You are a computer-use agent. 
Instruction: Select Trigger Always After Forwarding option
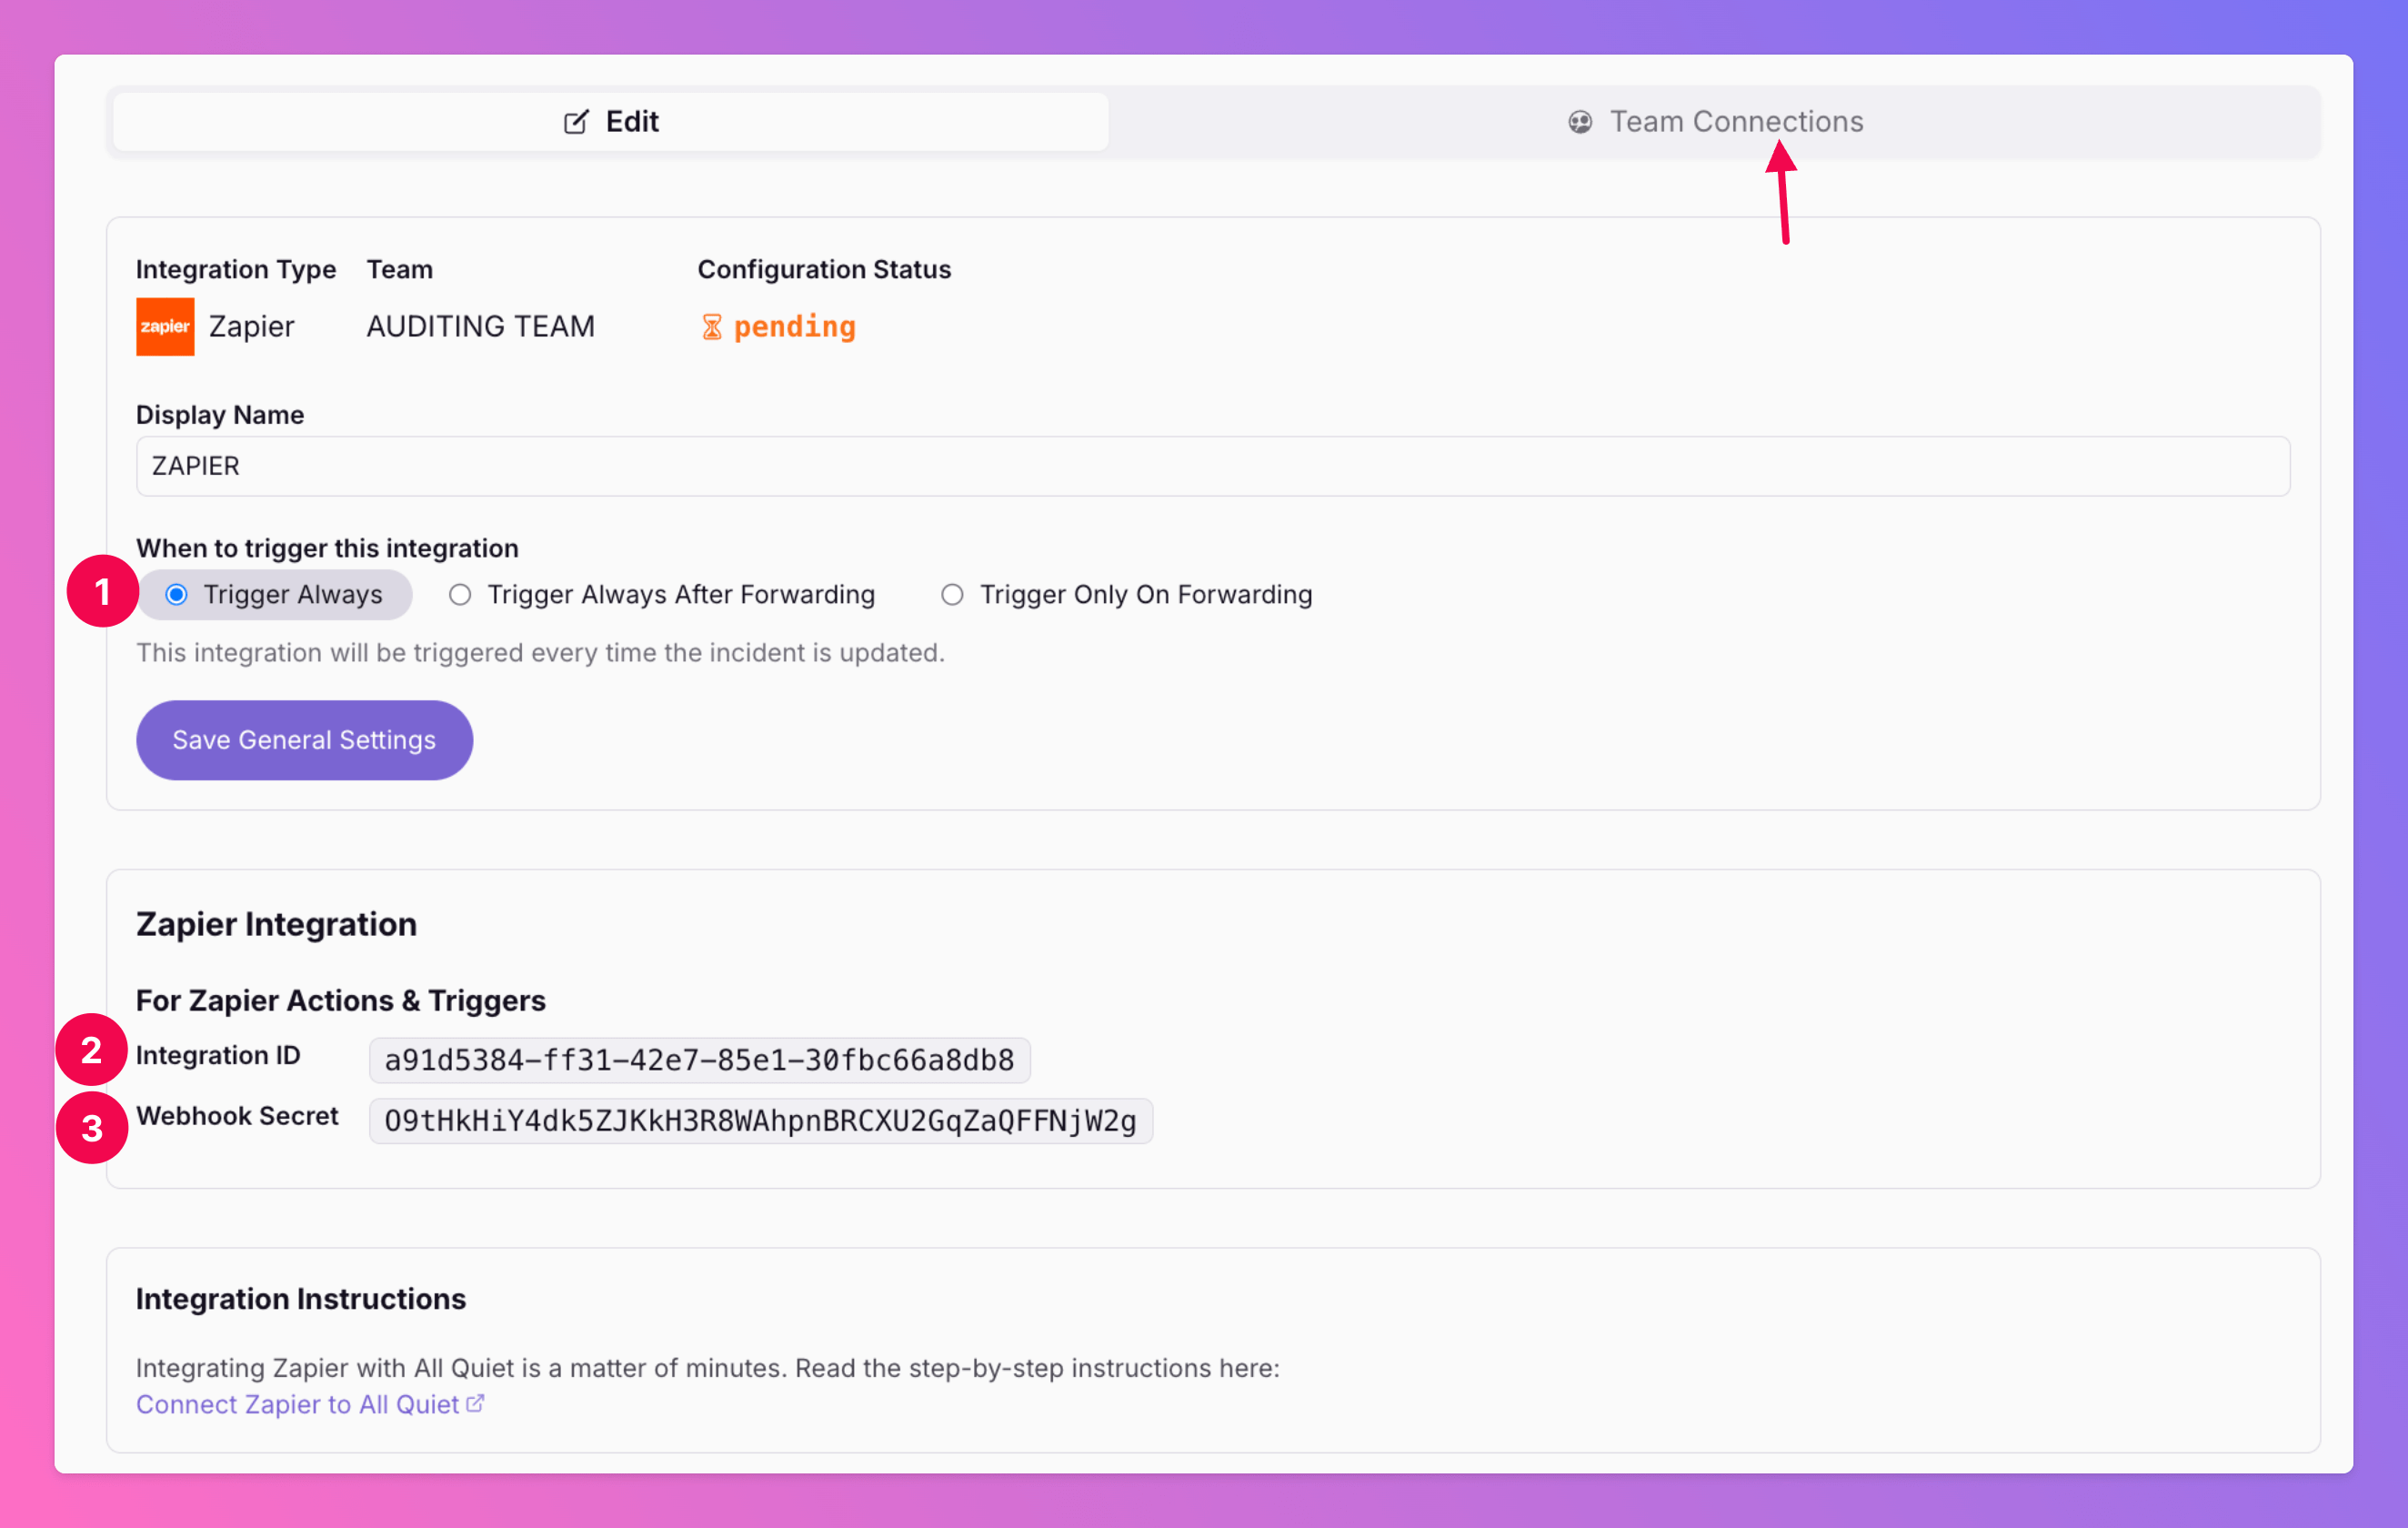460,595
